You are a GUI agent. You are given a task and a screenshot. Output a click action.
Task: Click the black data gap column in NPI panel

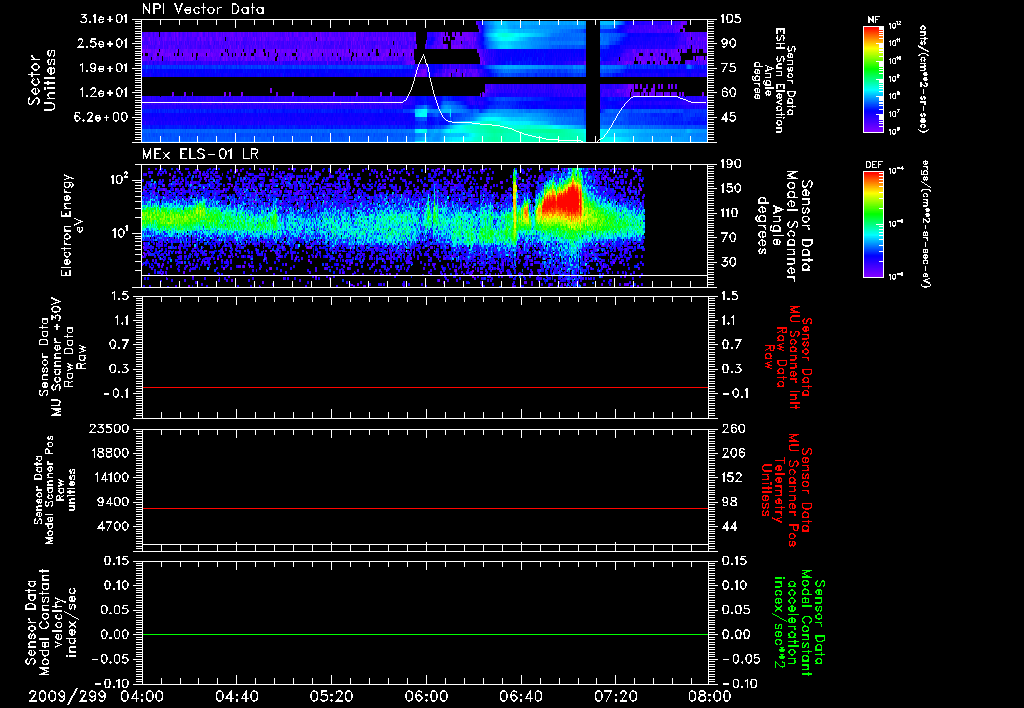click(592, 80)
